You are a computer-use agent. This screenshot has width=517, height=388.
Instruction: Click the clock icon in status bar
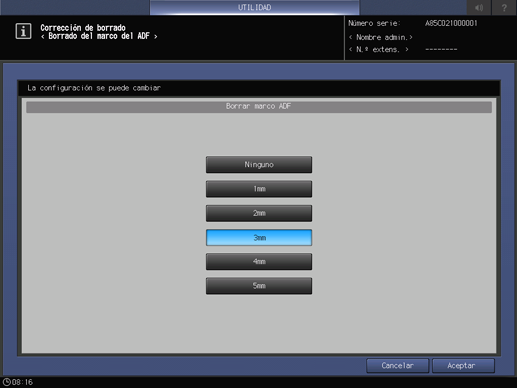click(x=7, y=382)
